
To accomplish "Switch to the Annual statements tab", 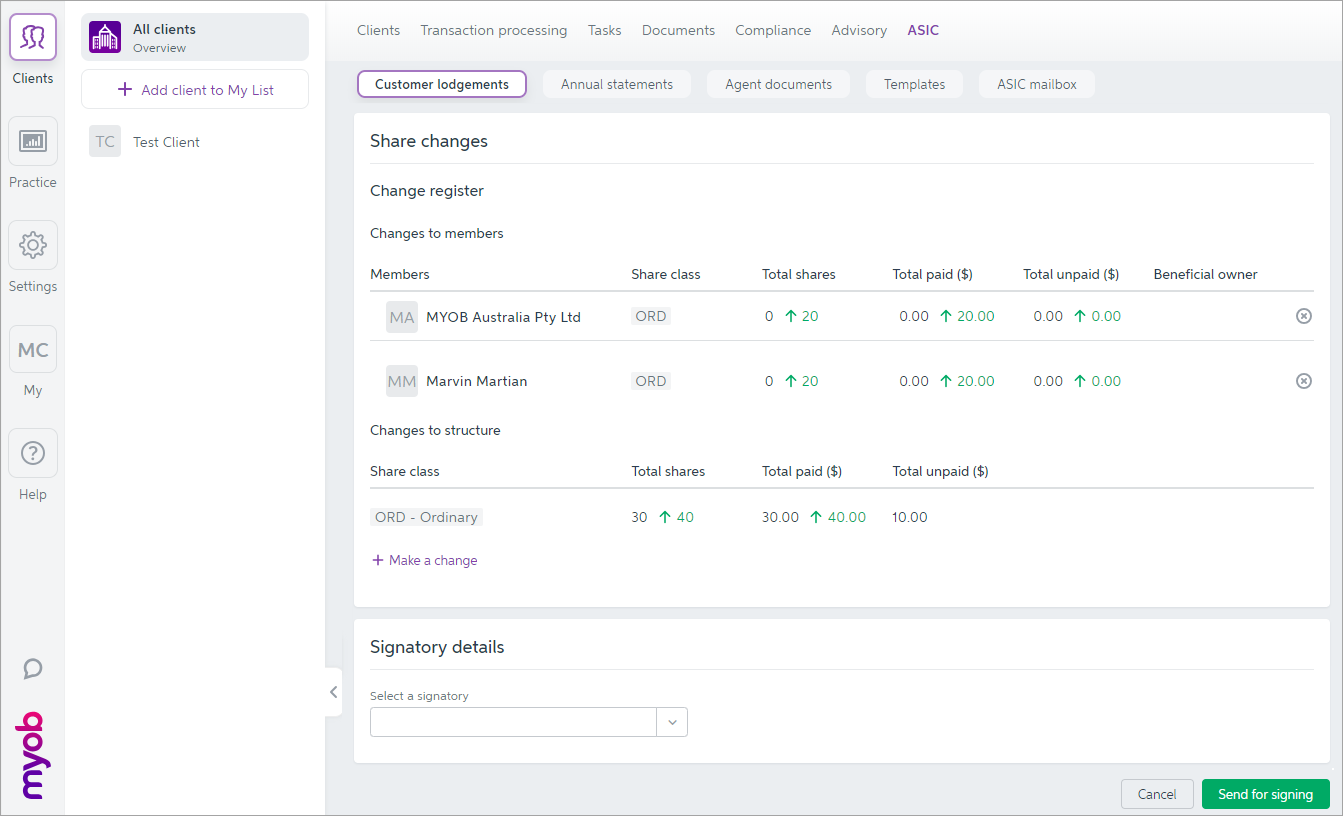I will [617, 84].
